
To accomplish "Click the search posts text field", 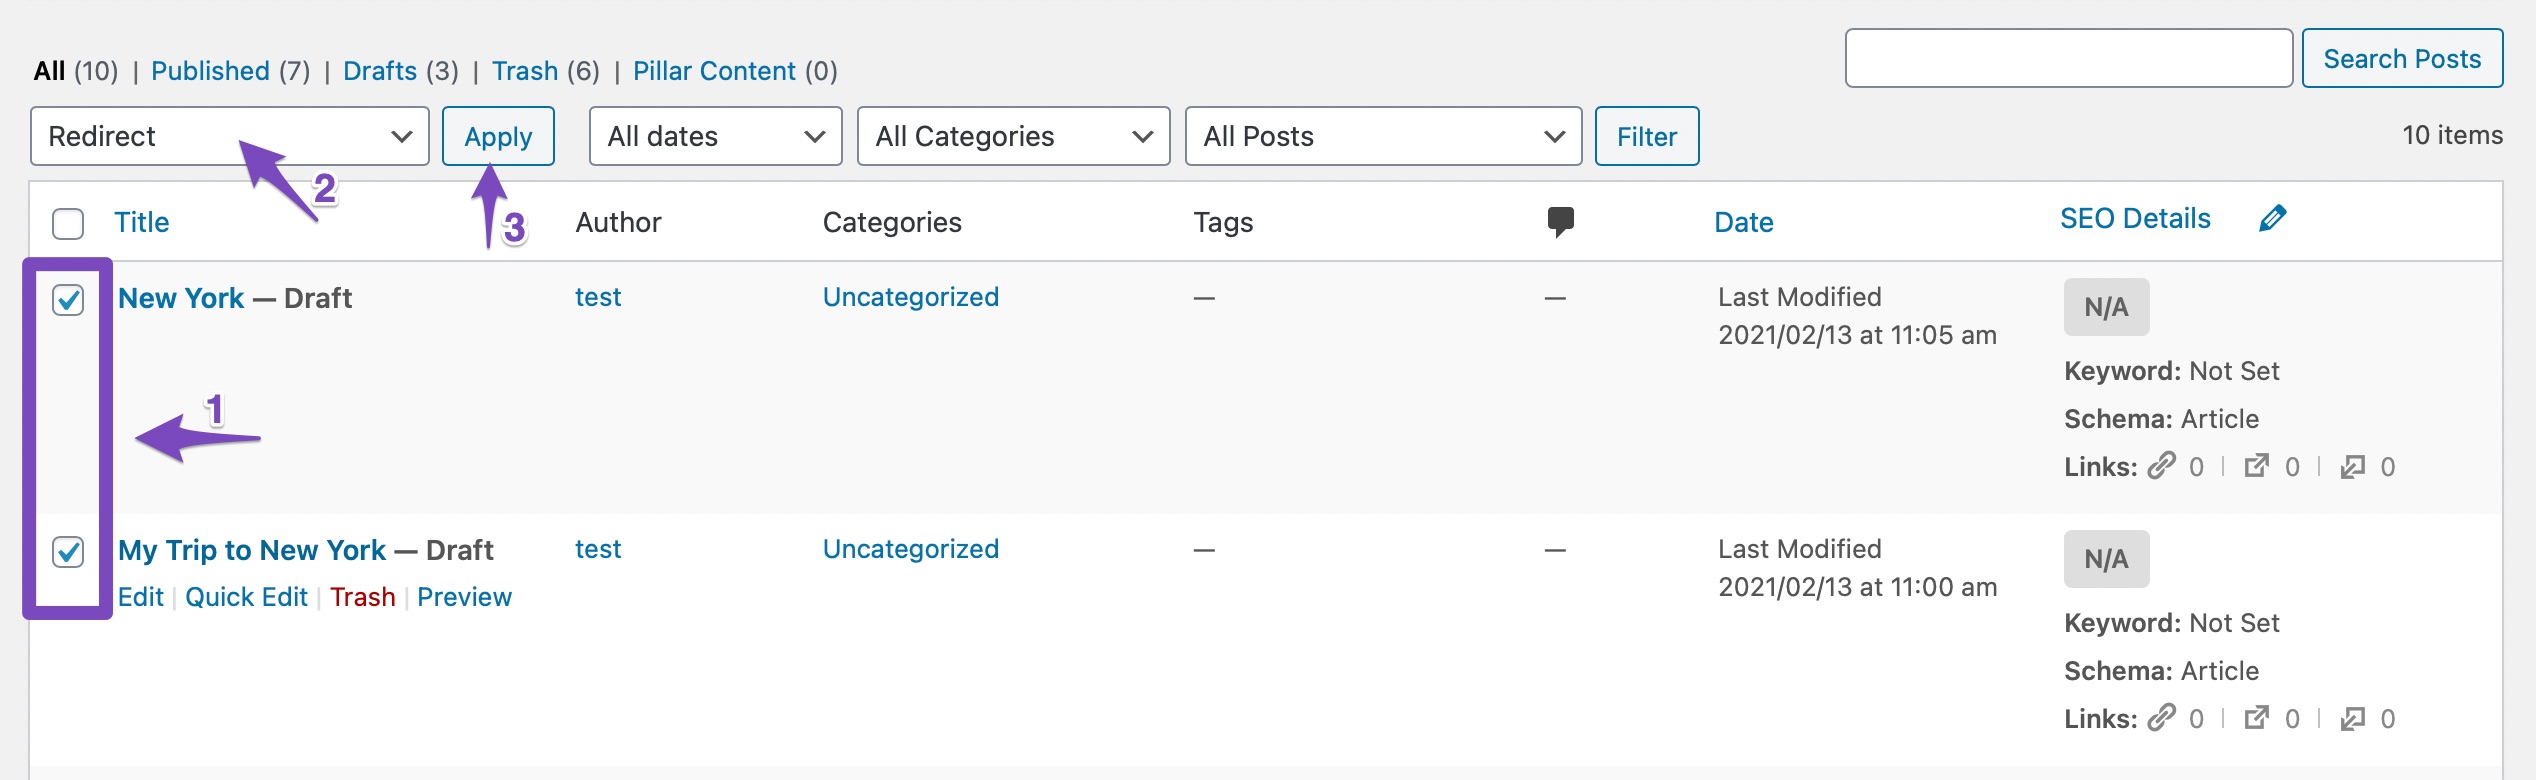I will click(x=2068, y=59).
